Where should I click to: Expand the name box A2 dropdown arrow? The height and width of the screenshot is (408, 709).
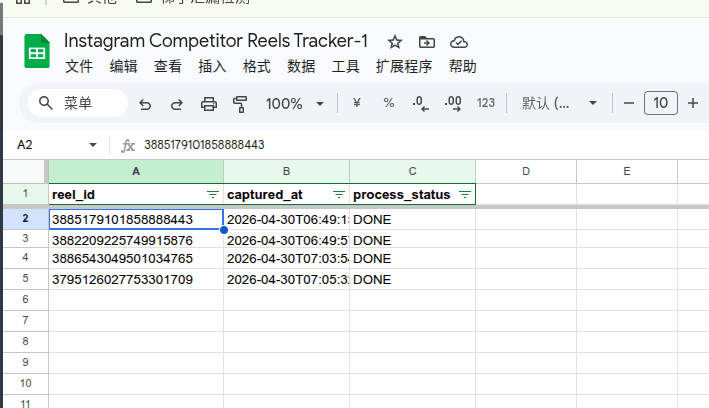(x=93, y=145)
